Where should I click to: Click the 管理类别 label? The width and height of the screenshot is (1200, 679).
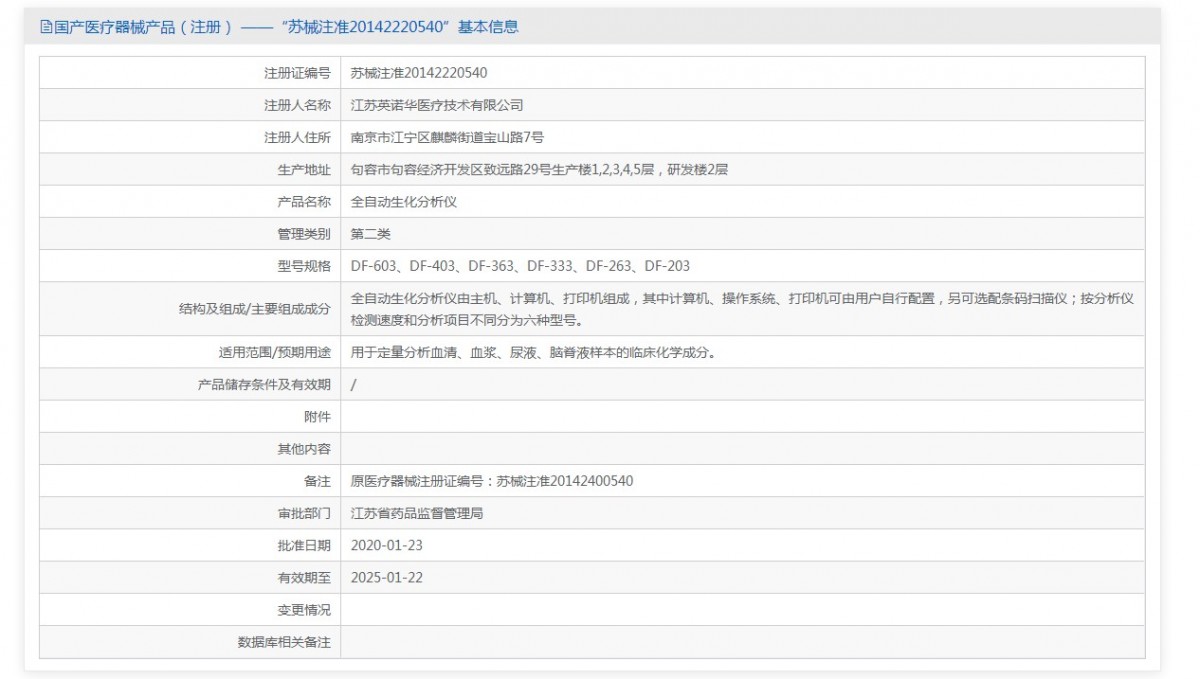(304, 234)
